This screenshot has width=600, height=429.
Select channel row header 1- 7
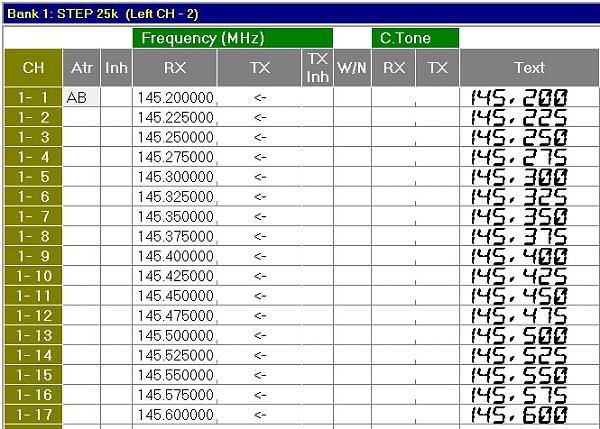[x=33, y=217]
